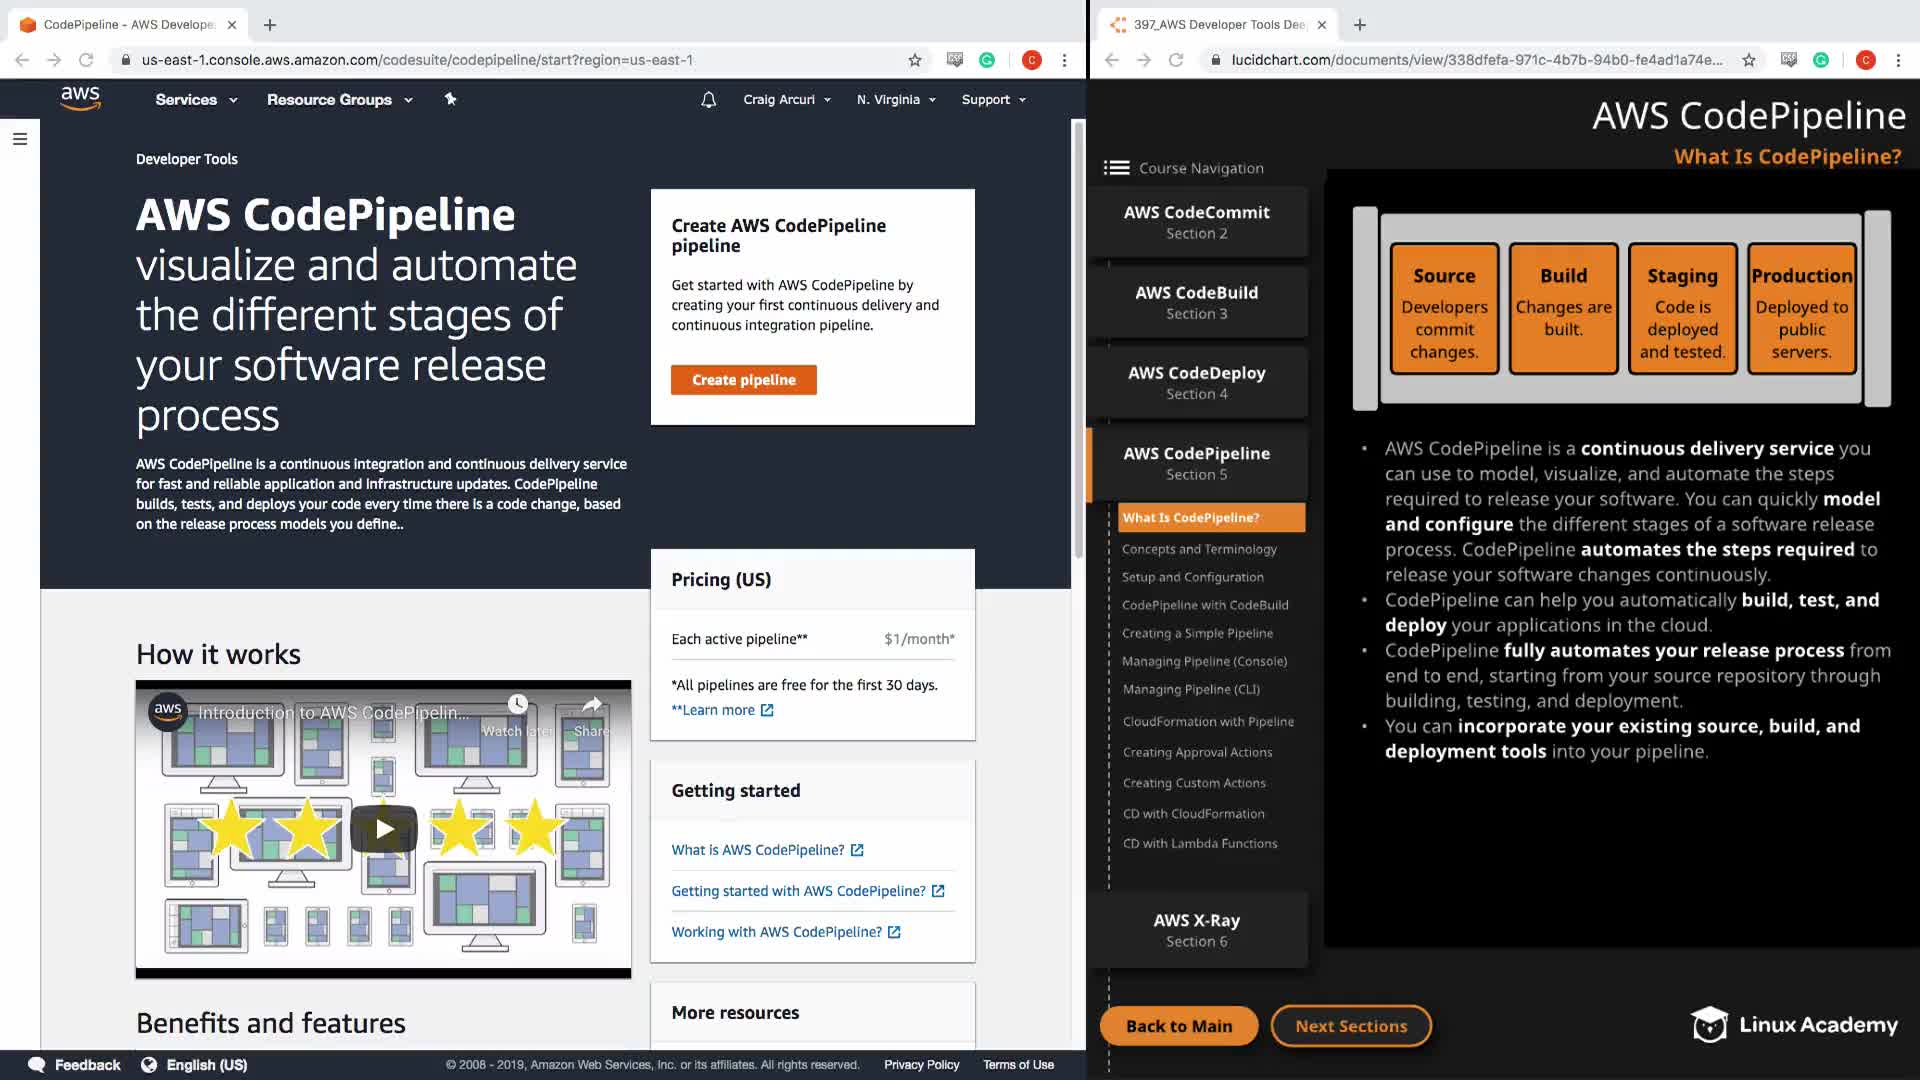Open AWS CodeBuild Section 3
The height and width of the screenshot is (1080, 1920).
(x=1196, y=302)
